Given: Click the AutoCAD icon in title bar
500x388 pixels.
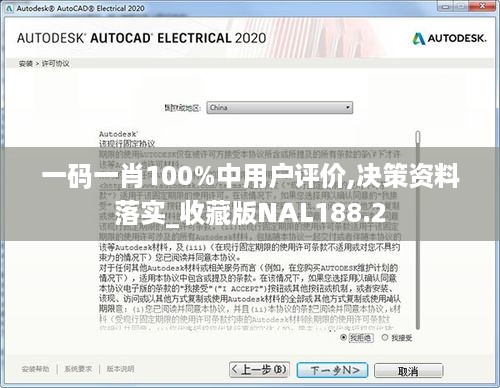Looking at the screenshot, I should click(9, 8).
